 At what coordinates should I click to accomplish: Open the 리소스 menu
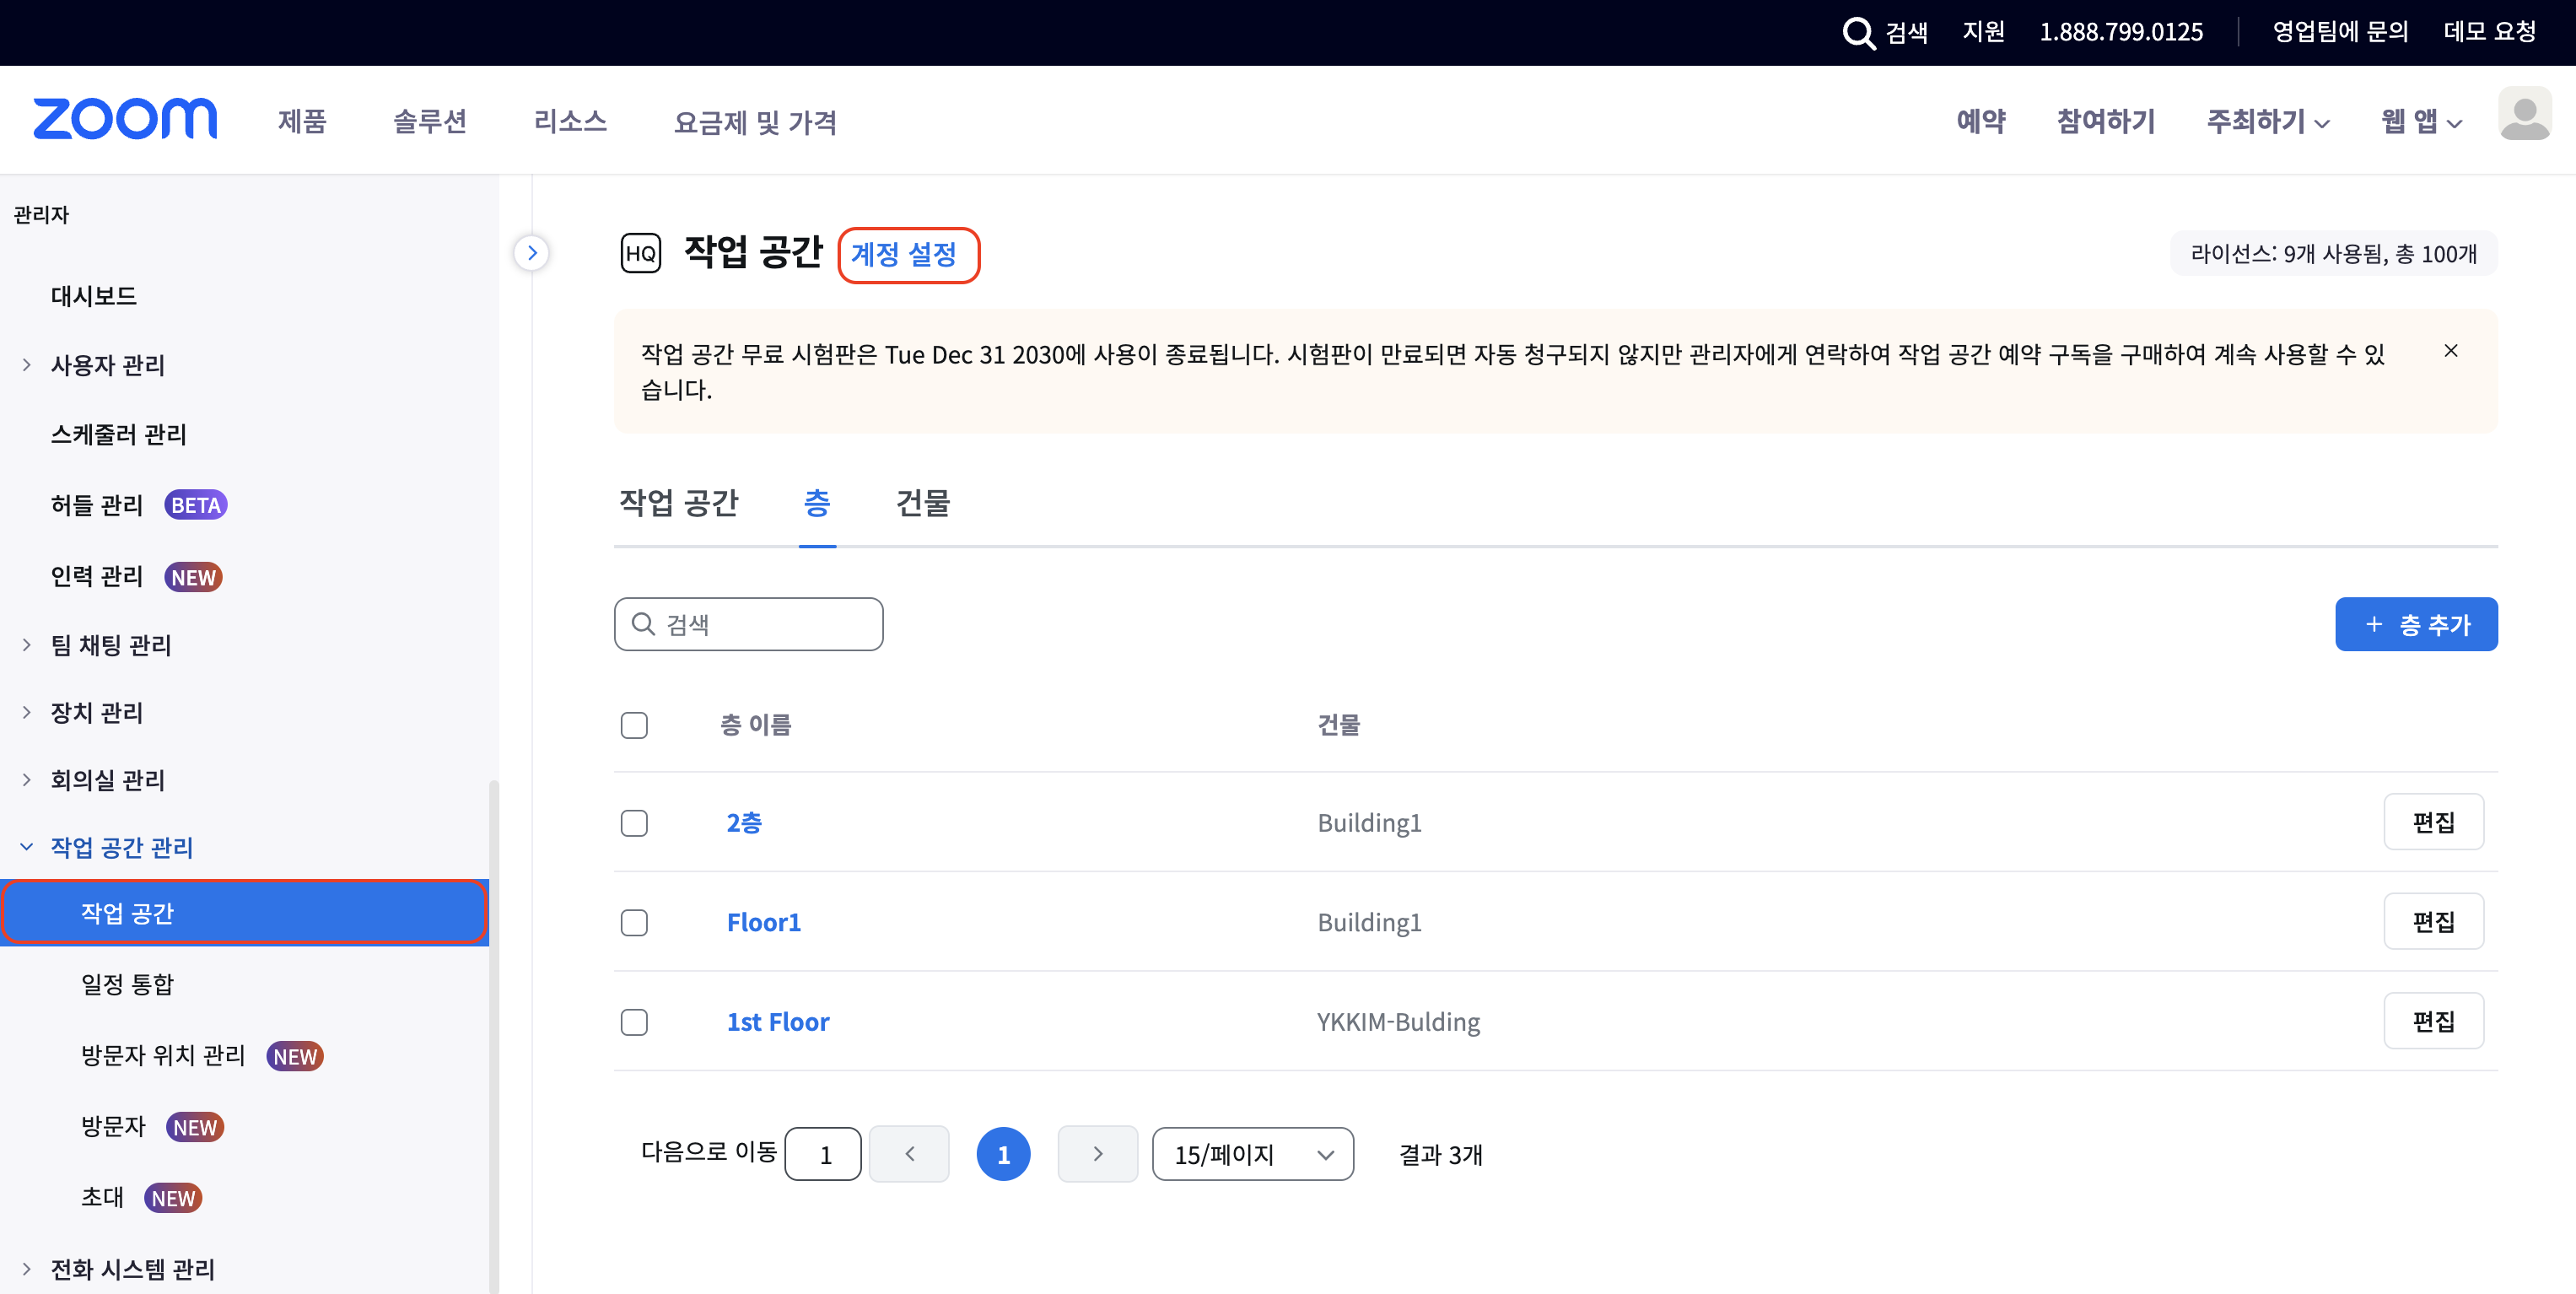click(570, 121)
